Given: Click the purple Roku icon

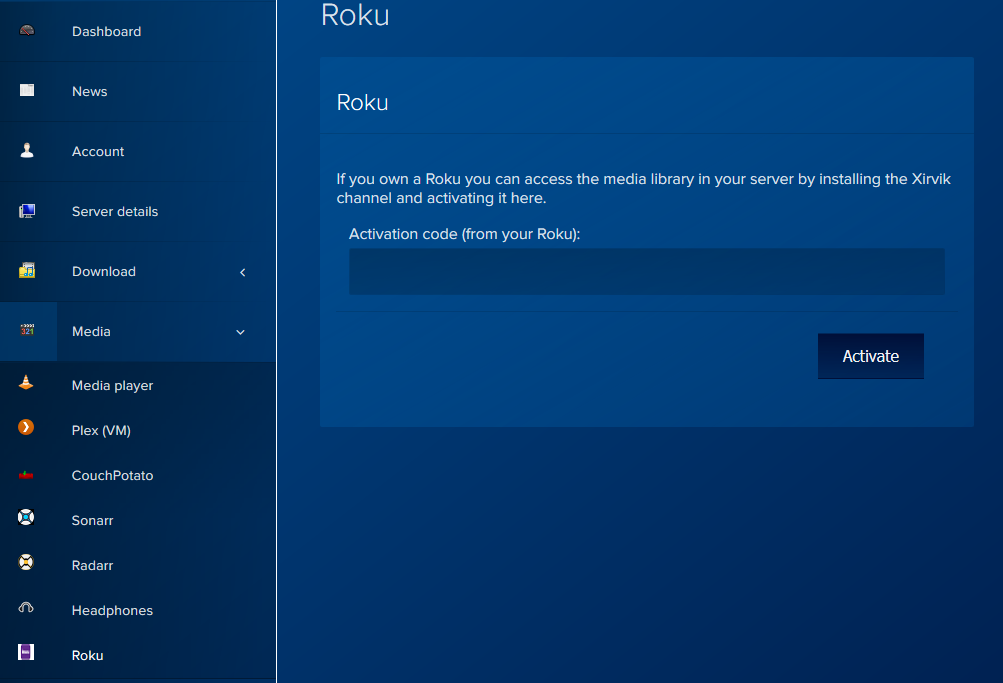Looking at the screenshot, I should coord(26,652).
